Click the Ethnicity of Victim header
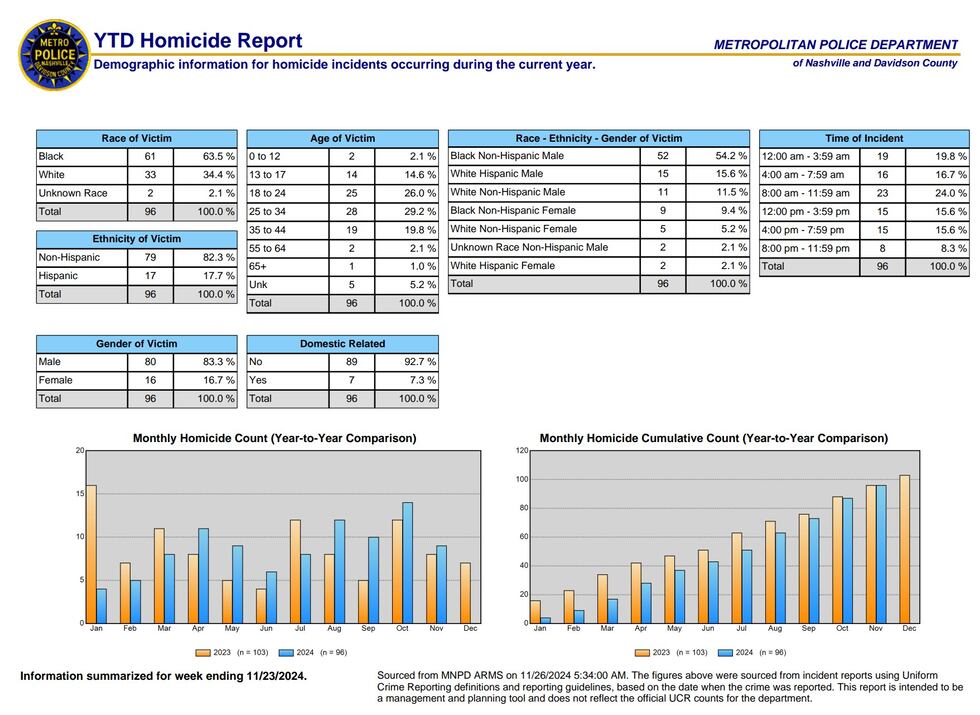The width and height of the screenshot is (980, 715). tap(137, 239)
